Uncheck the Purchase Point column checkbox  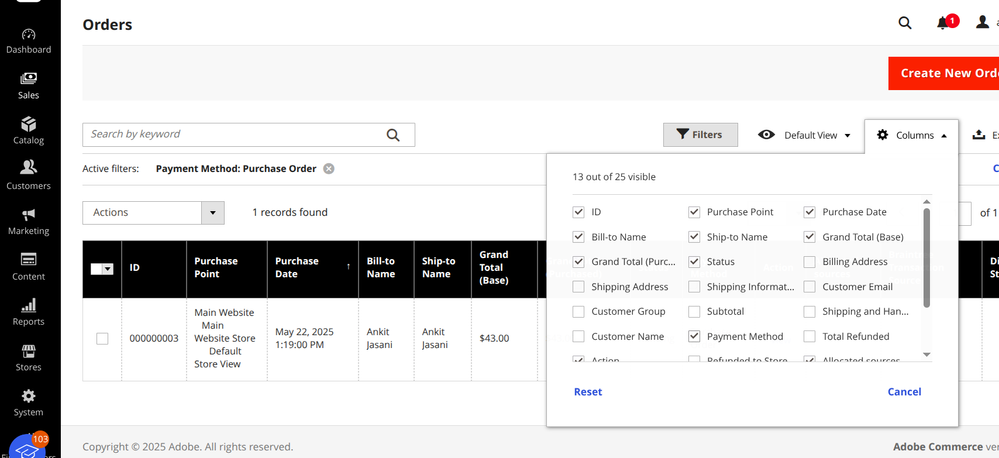pos(694,212)
